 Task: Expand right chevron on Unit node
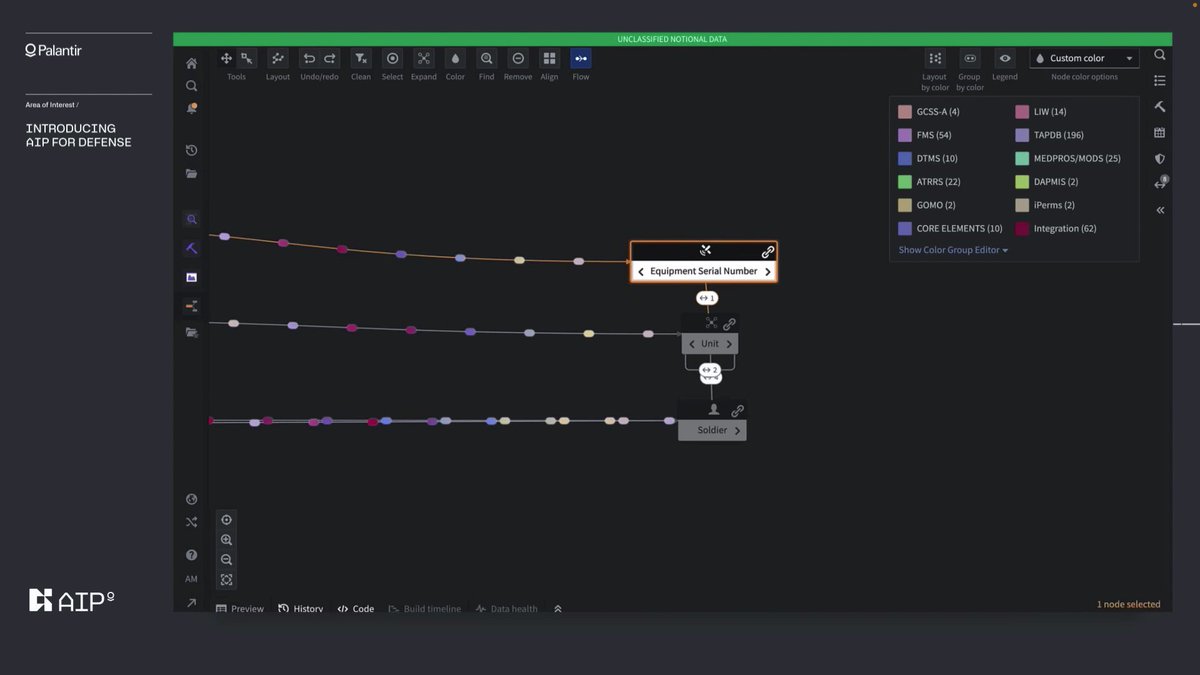click(729, 344)
